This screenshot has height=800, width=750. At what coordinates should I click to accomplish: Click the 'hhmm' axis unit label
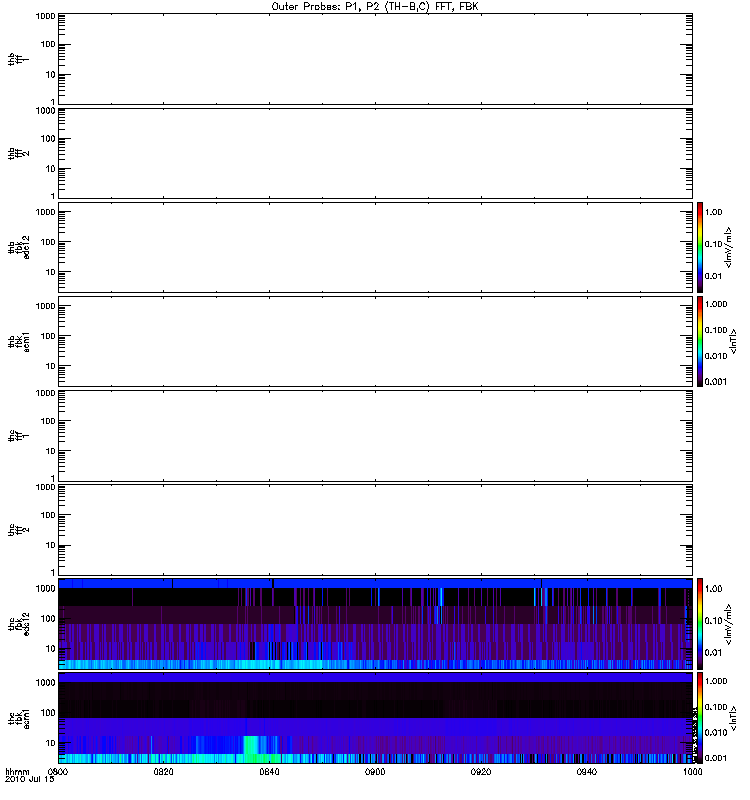(17, 772)
